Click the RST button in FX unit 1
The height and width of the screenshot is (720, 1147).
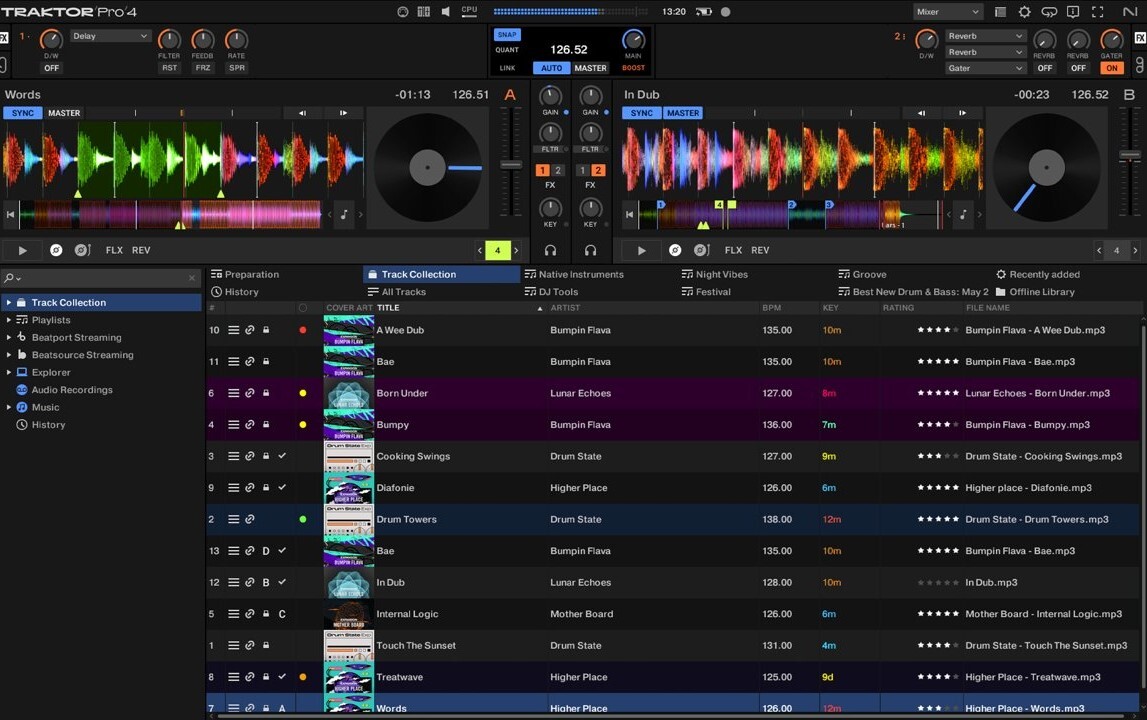click(170, 68)
